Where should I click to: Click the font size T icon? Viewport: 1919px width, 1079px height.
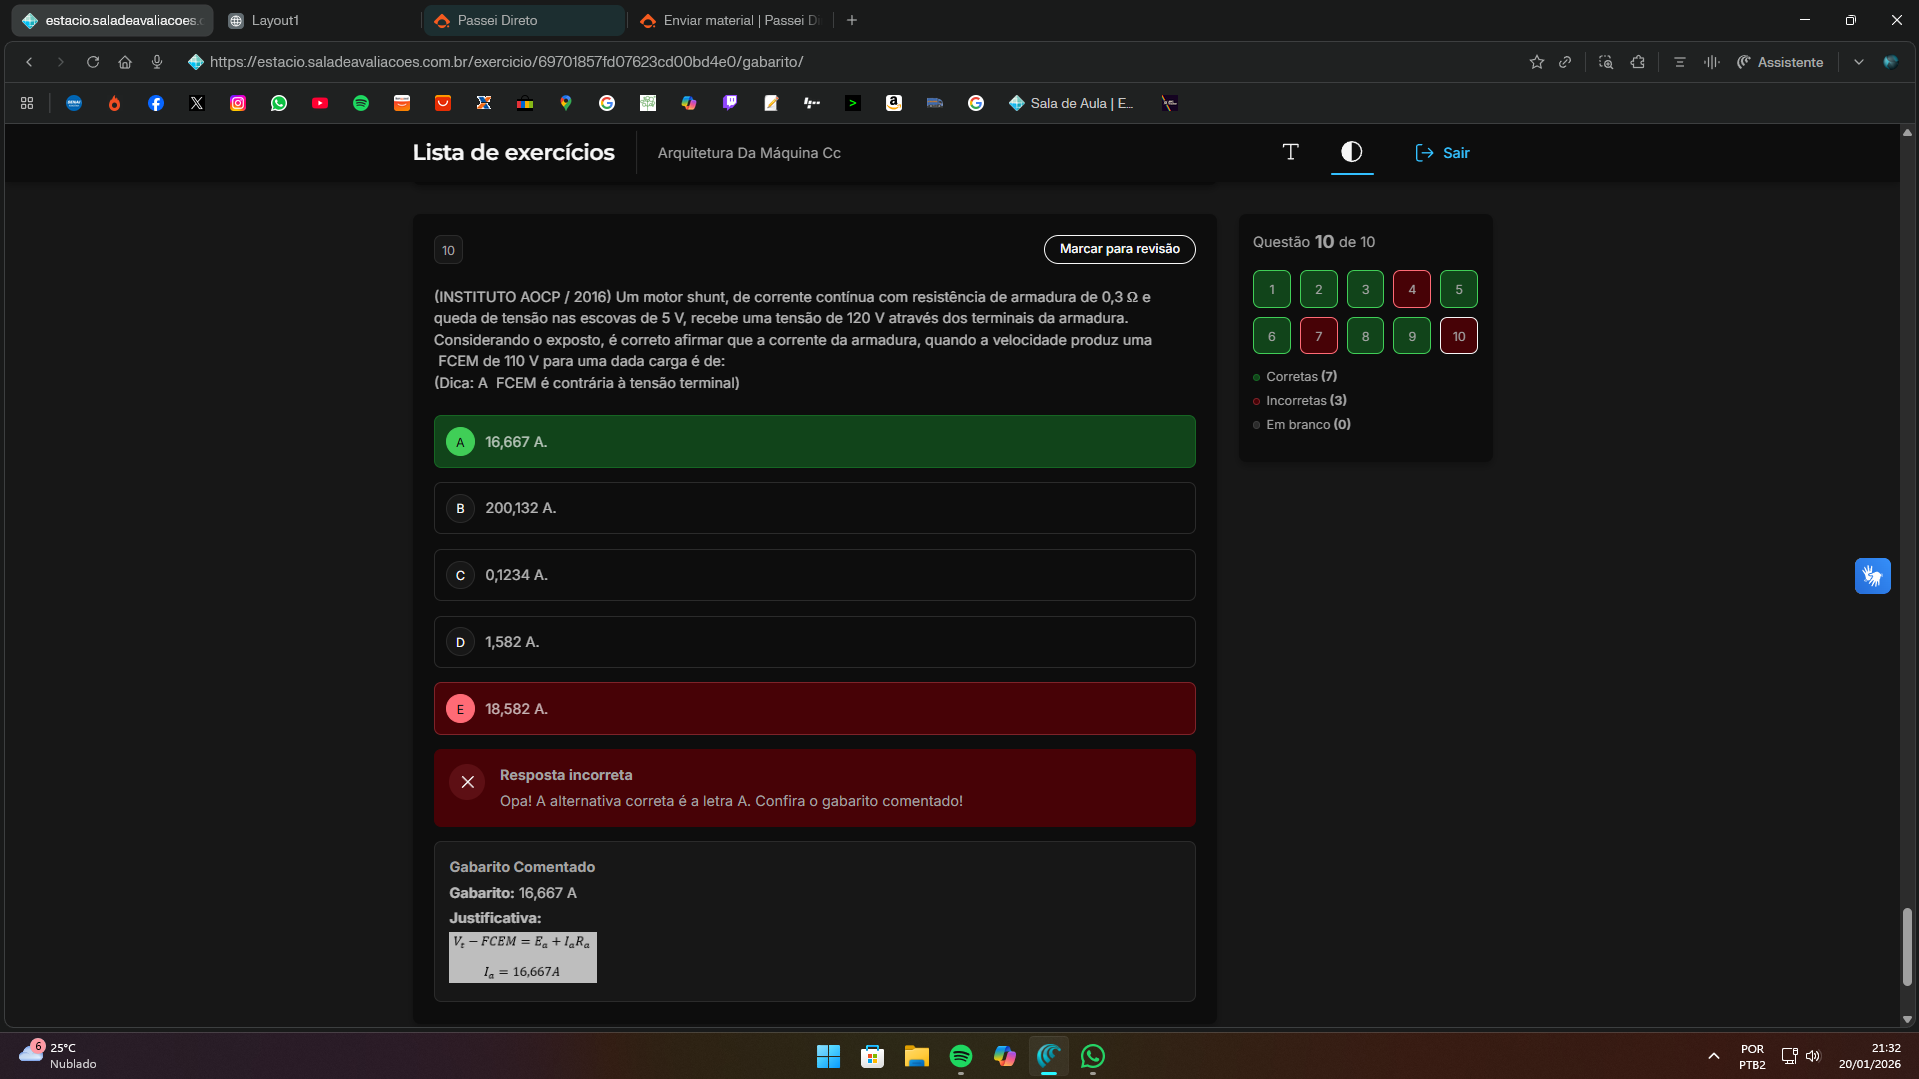[1290, 152]
